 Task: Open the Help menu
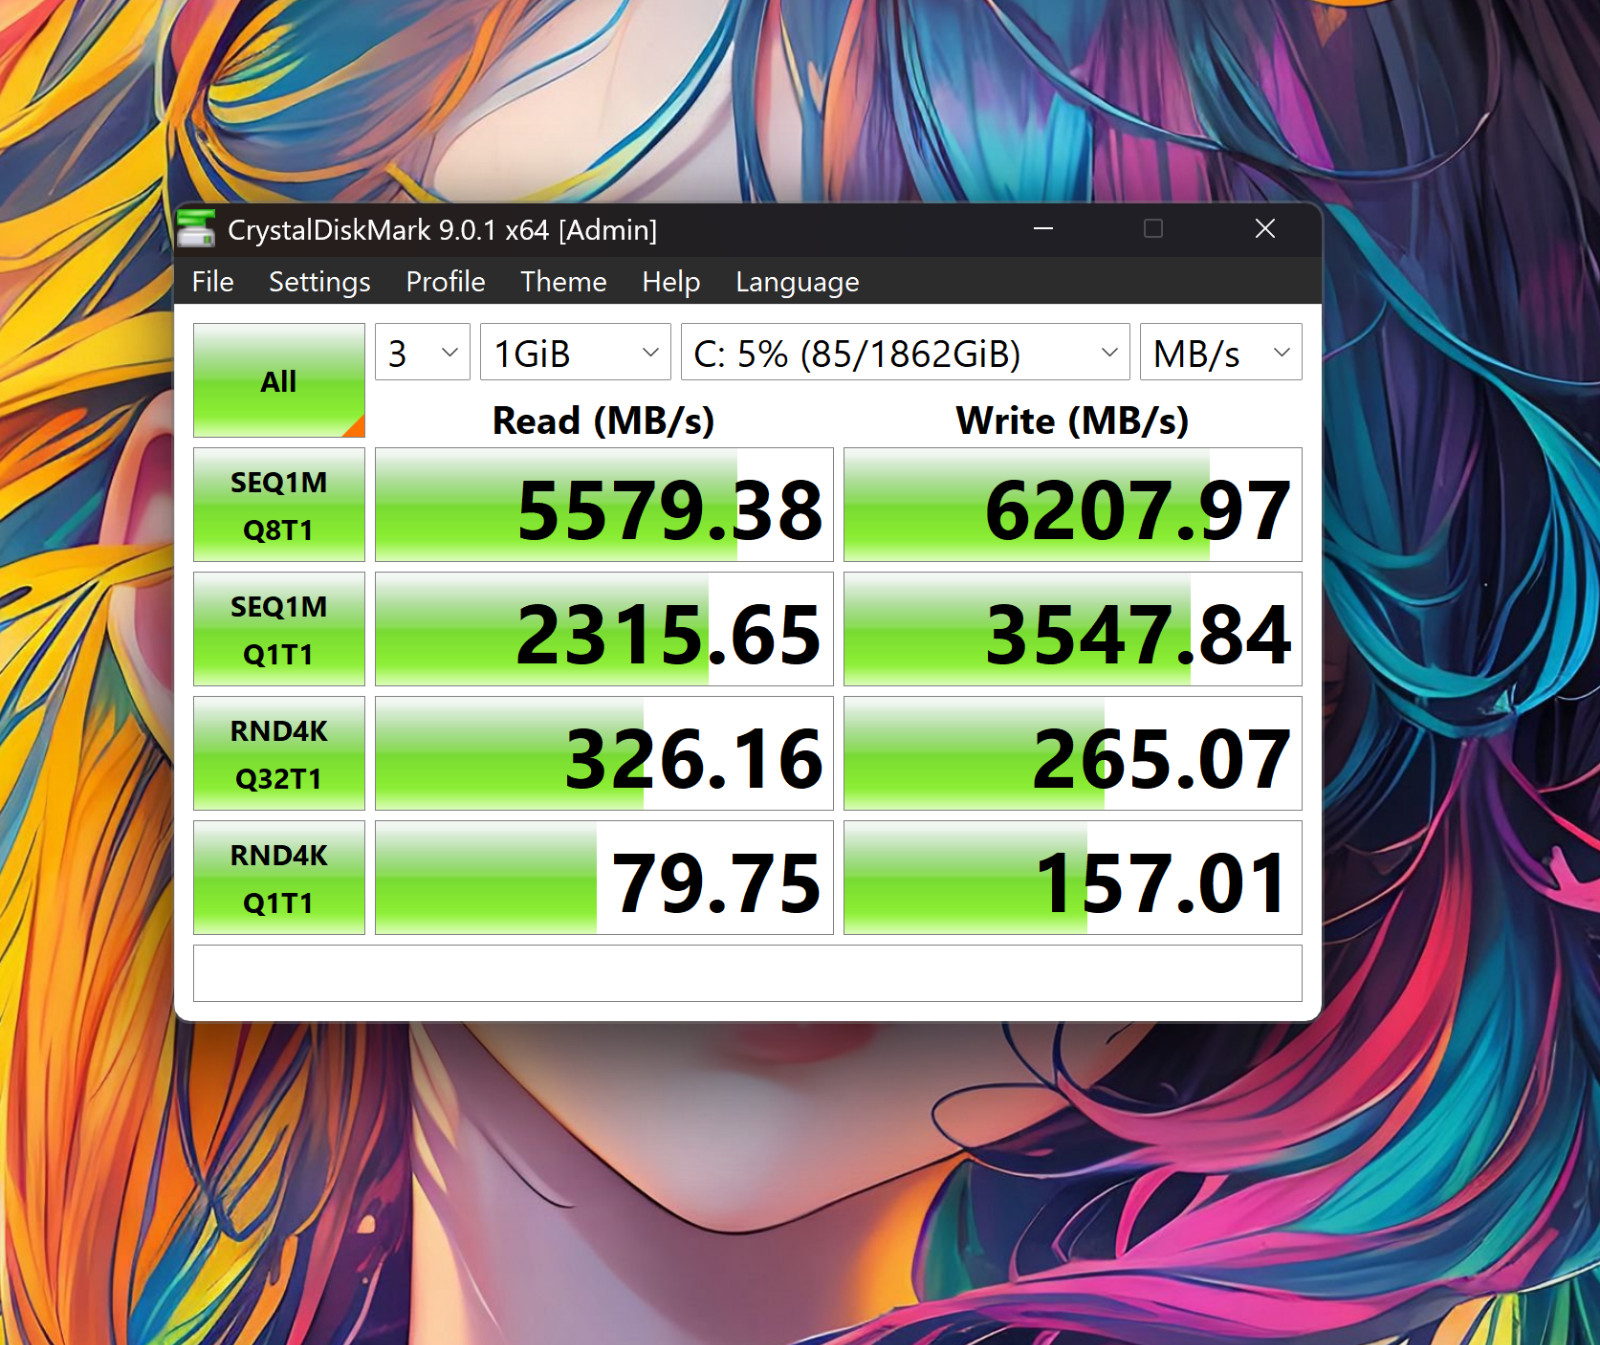click(x=671, y=282)
